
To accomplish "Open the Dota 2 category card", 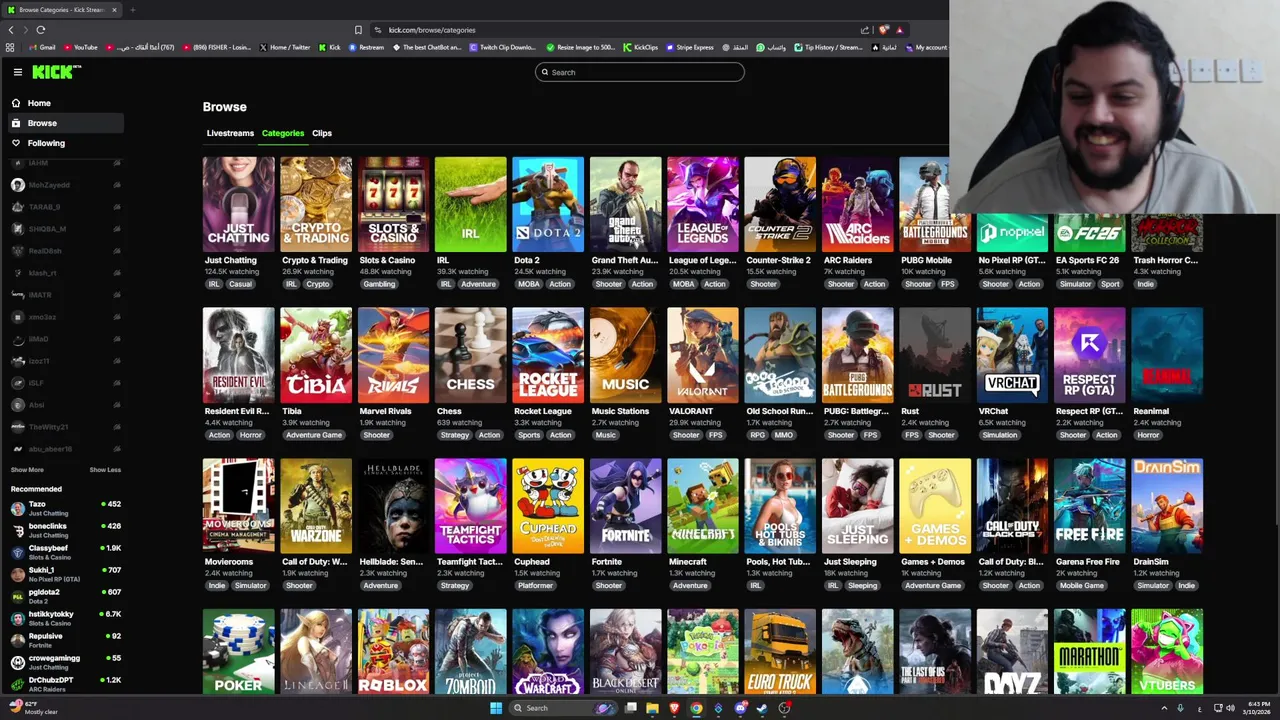I will click(x=548, y=204).
